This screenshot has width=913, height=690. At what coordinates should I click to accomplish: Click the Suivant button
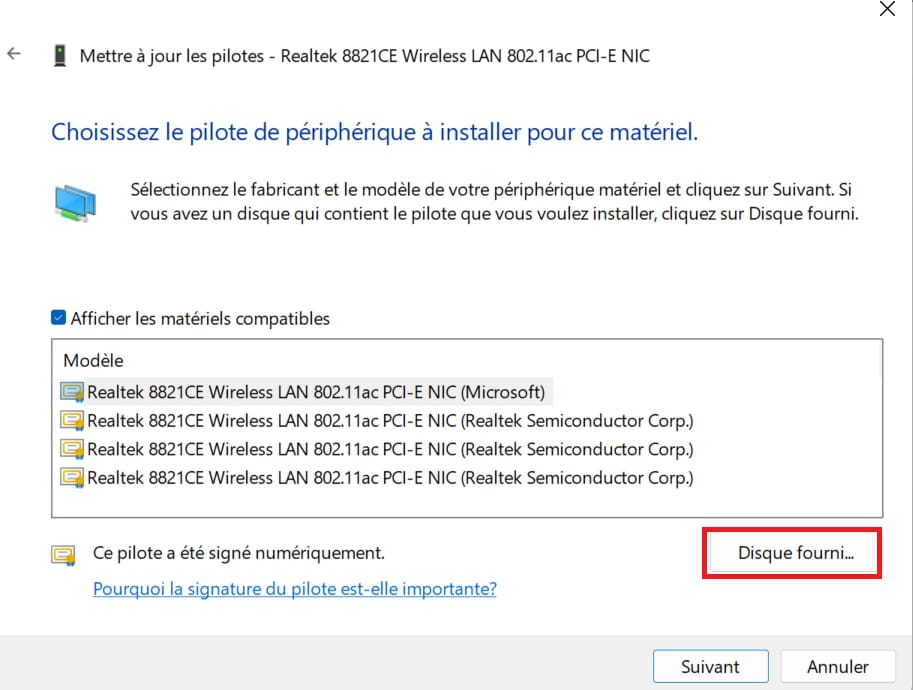[710, 666]
